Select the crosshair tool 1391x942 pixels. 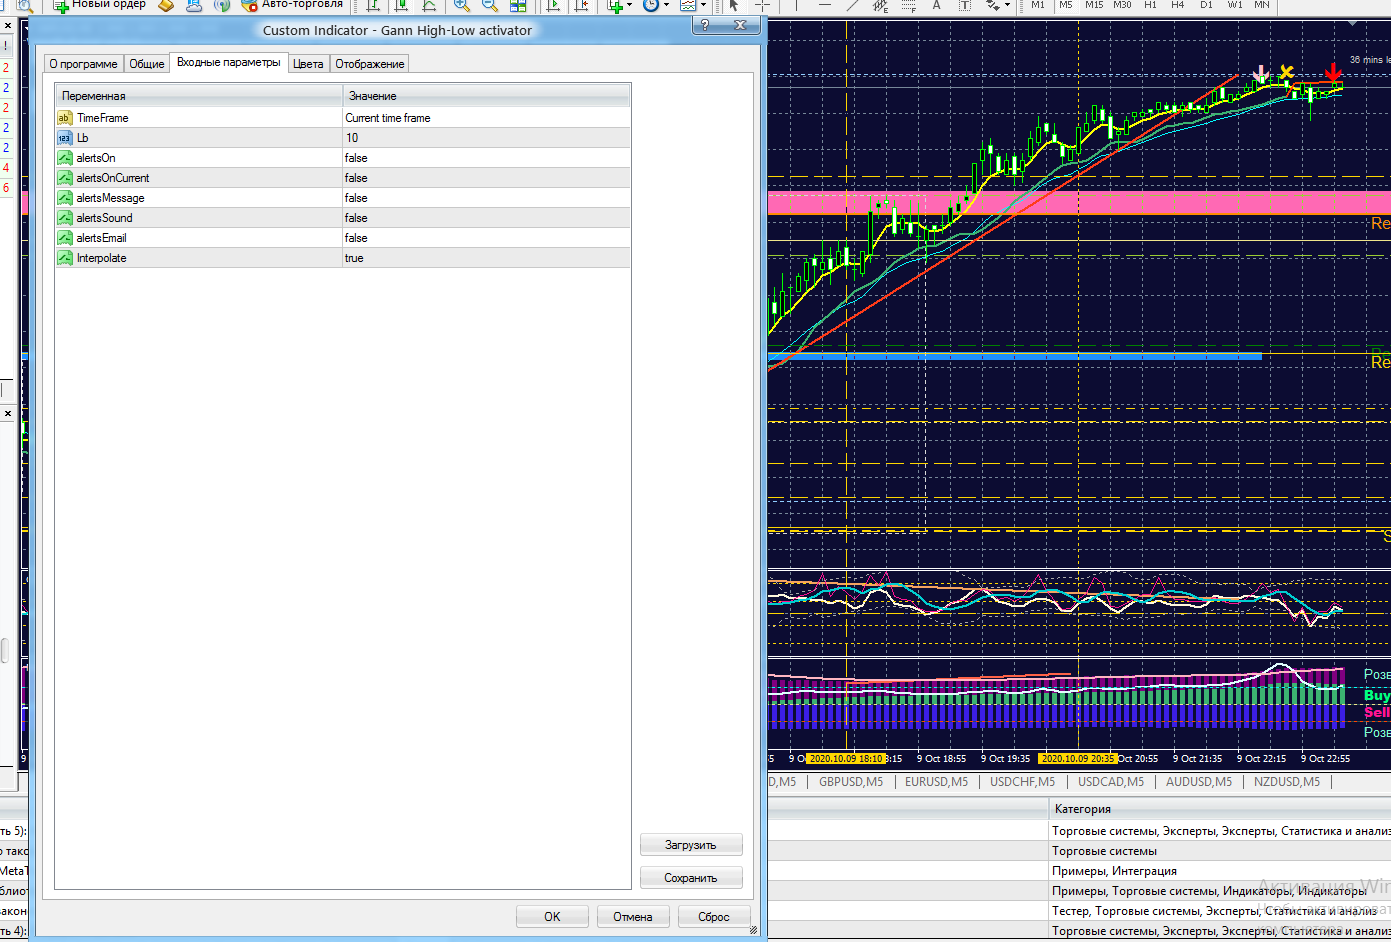(762, 6)
